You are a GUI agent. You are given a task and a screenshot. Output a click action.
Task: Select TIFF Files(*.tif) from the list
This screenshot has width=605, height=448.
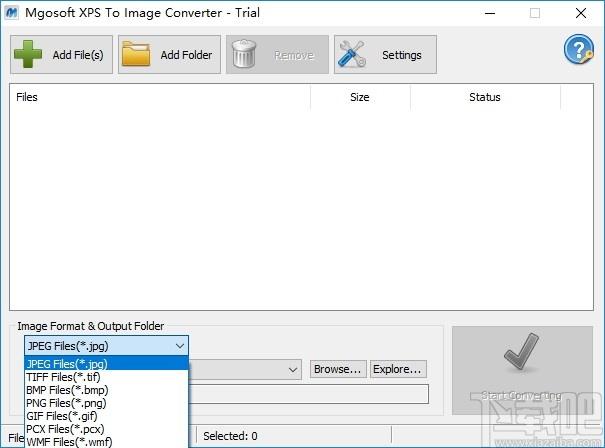point(106,377)
